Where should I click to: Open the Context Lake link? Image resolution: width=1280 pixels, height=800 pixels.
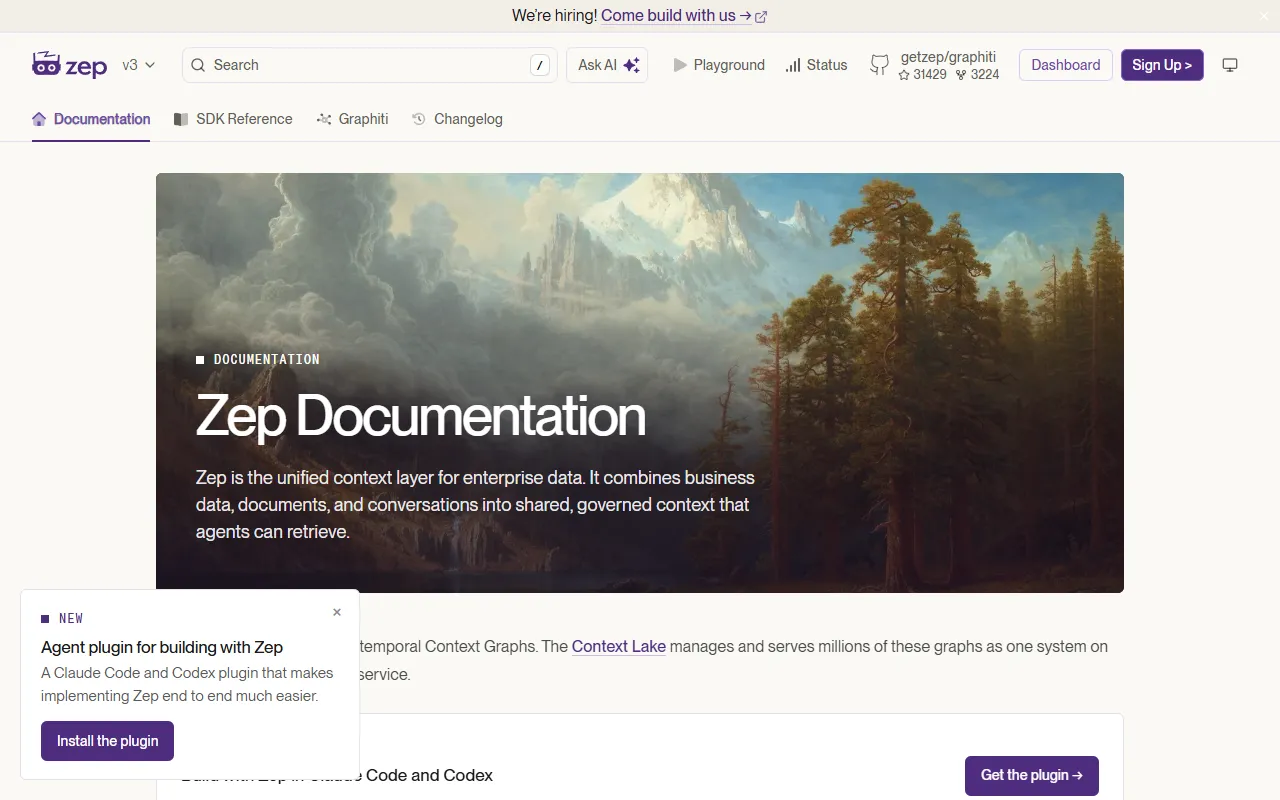pos(619,646)
